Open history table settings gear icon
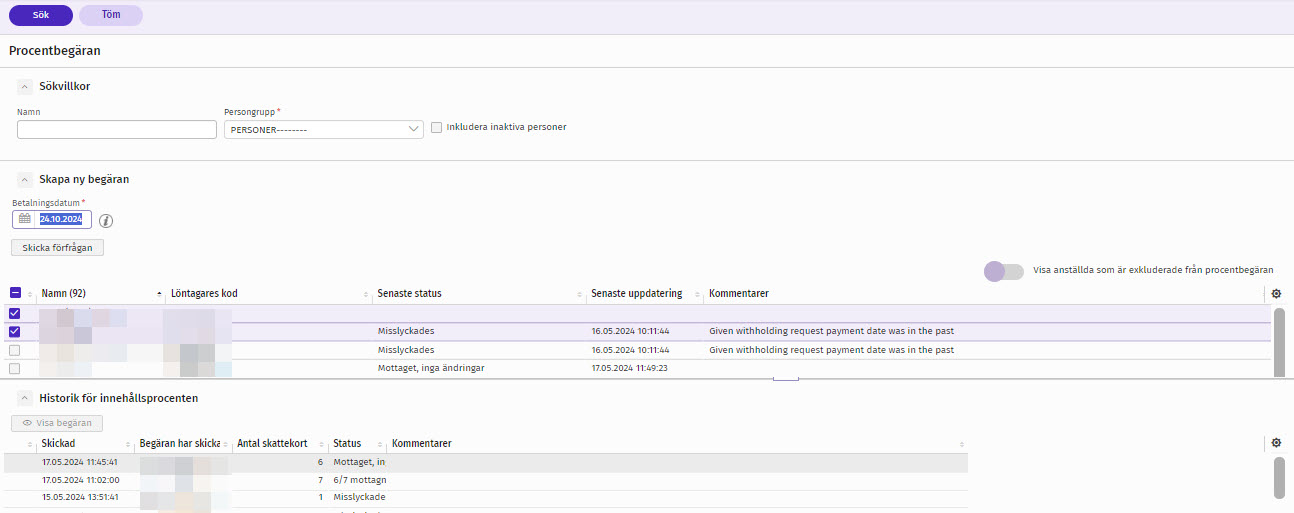The width and height of the screenshot is (1294, 513). (x=1276, y=443)
